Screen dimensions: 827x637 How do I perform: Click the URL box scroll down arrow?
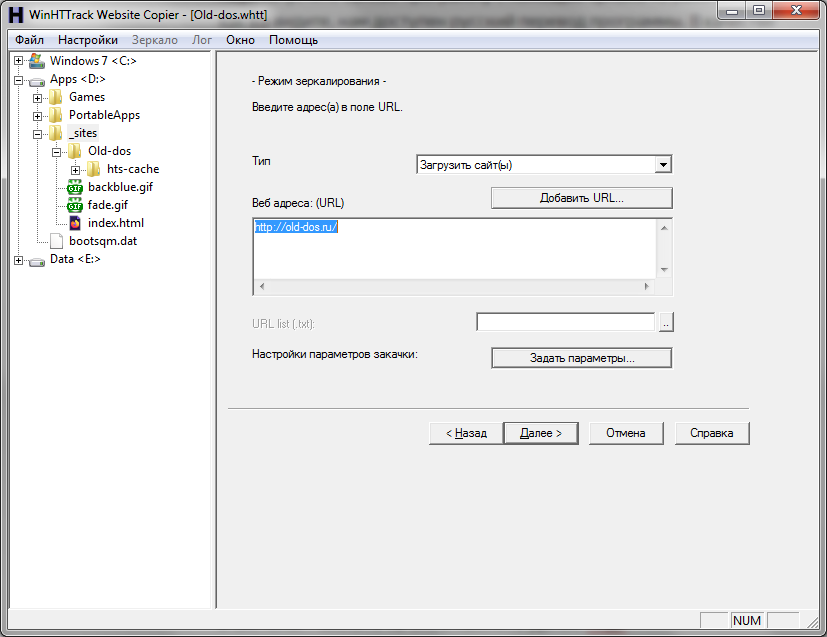[x=664, y=270]
